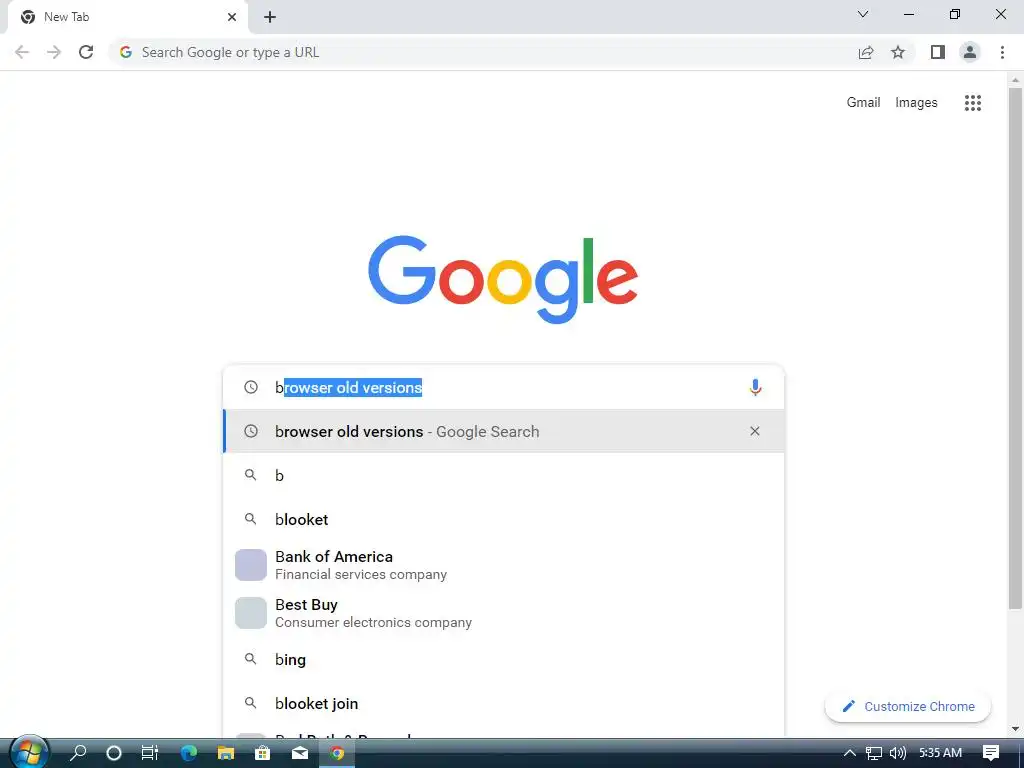Screen dimensions: 1024x768
Task: Click the Google logo
Action: 503,280
